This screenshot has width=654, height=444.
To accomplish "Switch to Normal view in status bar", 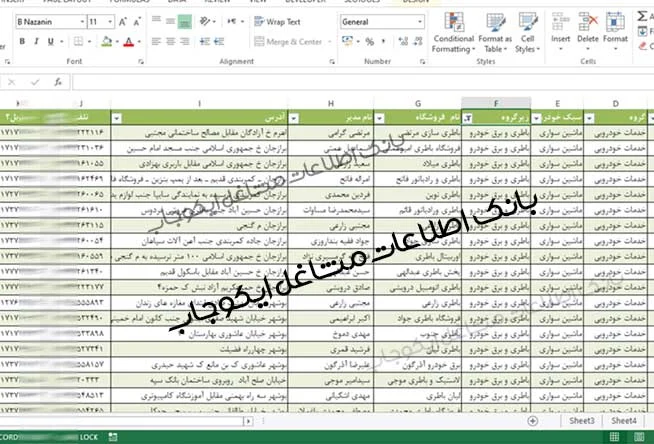I will 614,437.
